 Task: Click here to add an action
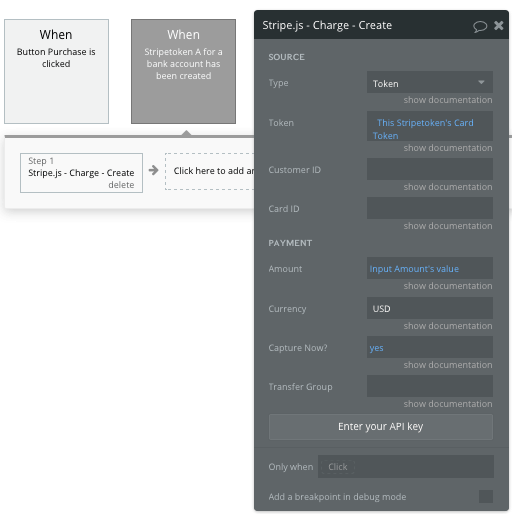tap(210, 171)
